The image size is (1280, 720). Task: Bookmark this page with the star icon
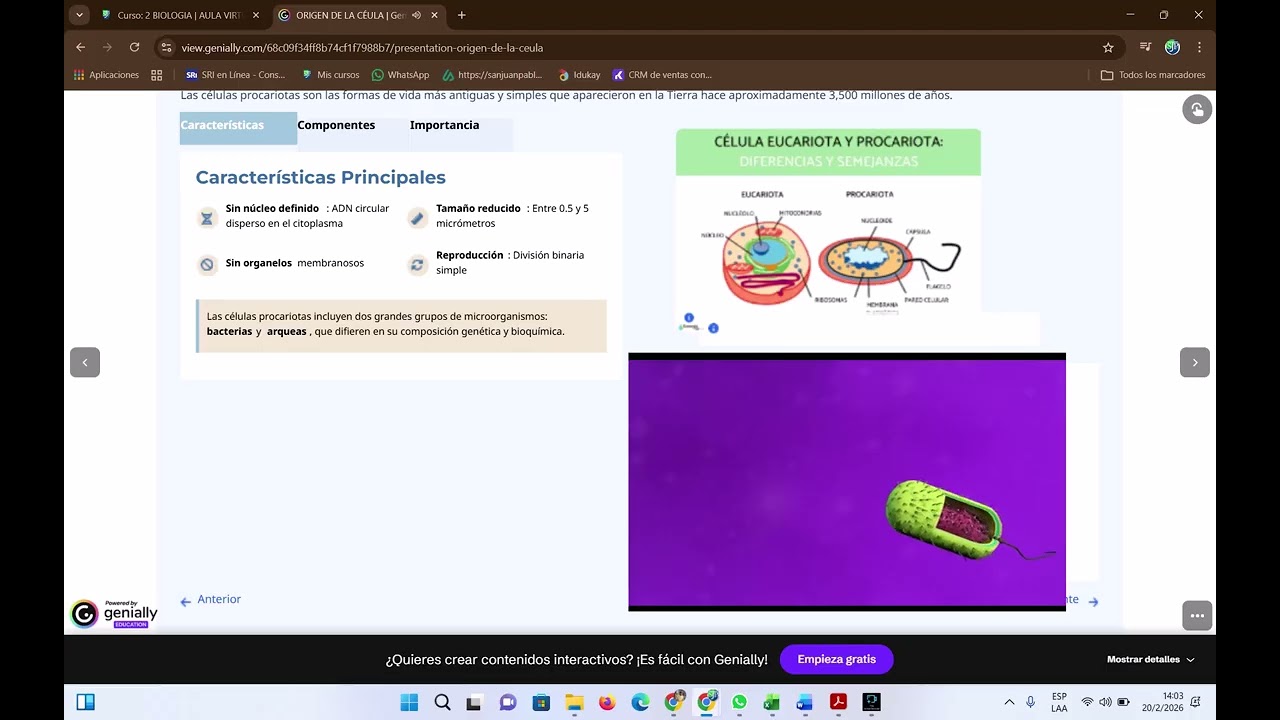tap(1108, 47)
